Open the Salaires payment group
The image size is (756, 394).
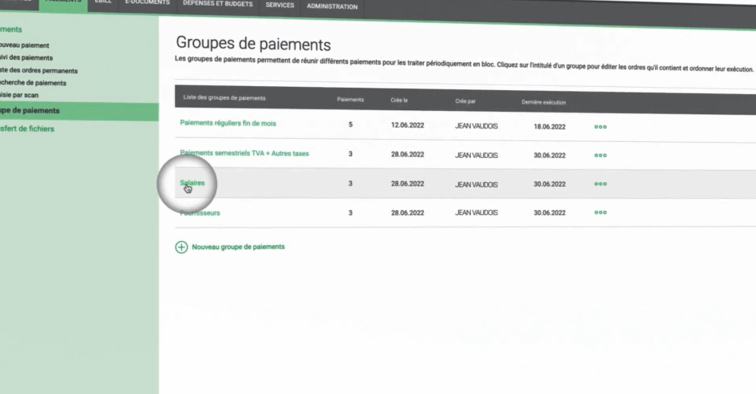point(192,183)
